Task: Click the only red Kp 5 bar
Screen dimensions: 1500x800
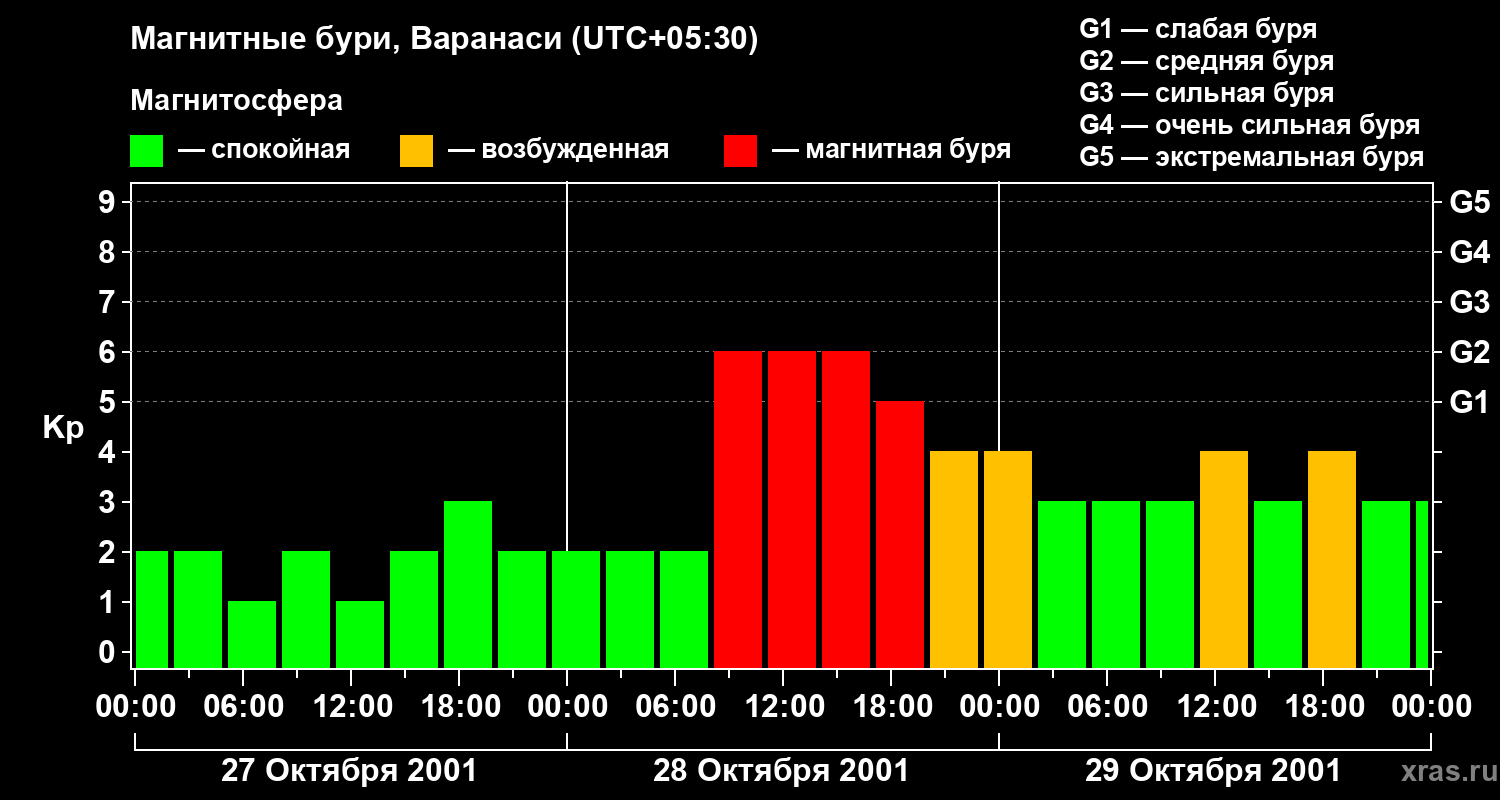Action: pos(900,534)
